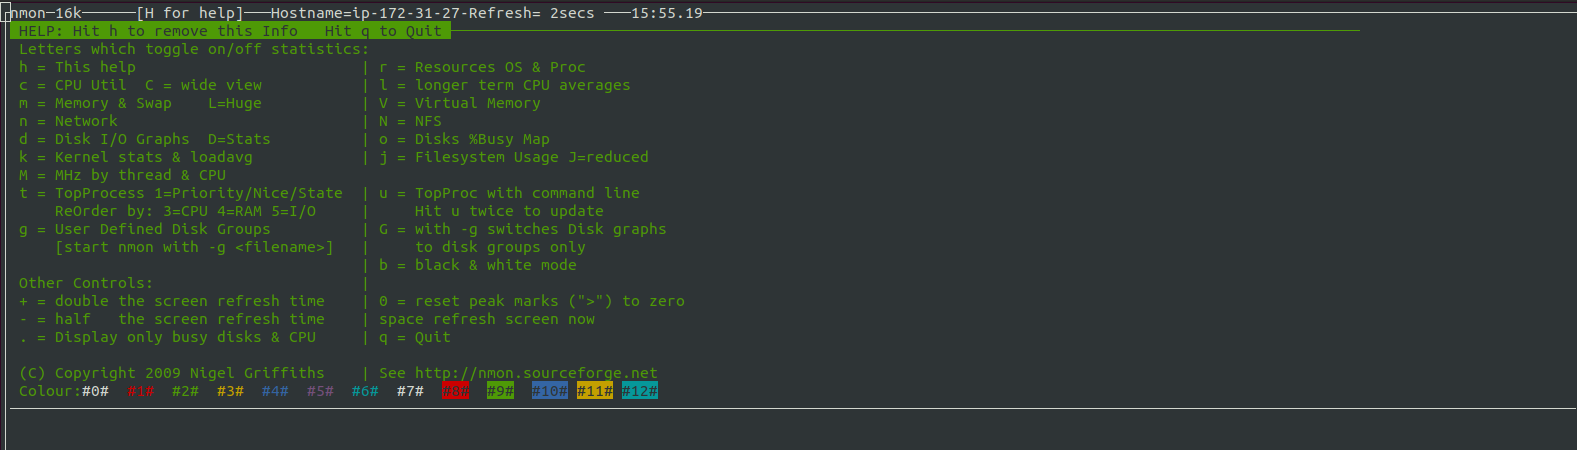Click the blue #10# colour block
The width and height of the screenshot is (1577, 450).
[x=549, y=391]
